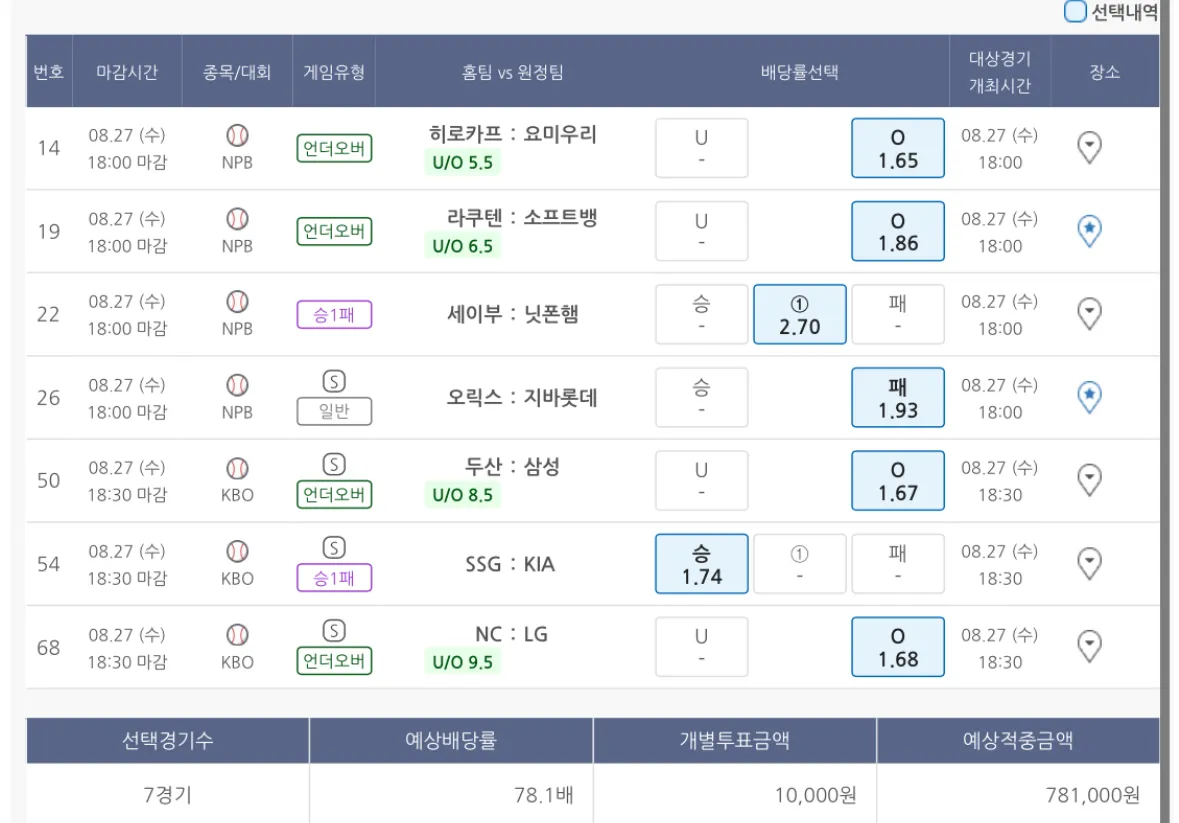The image size is (1179, 823).
Task: Click the 게임유형 column header
Action: [334, 72]
